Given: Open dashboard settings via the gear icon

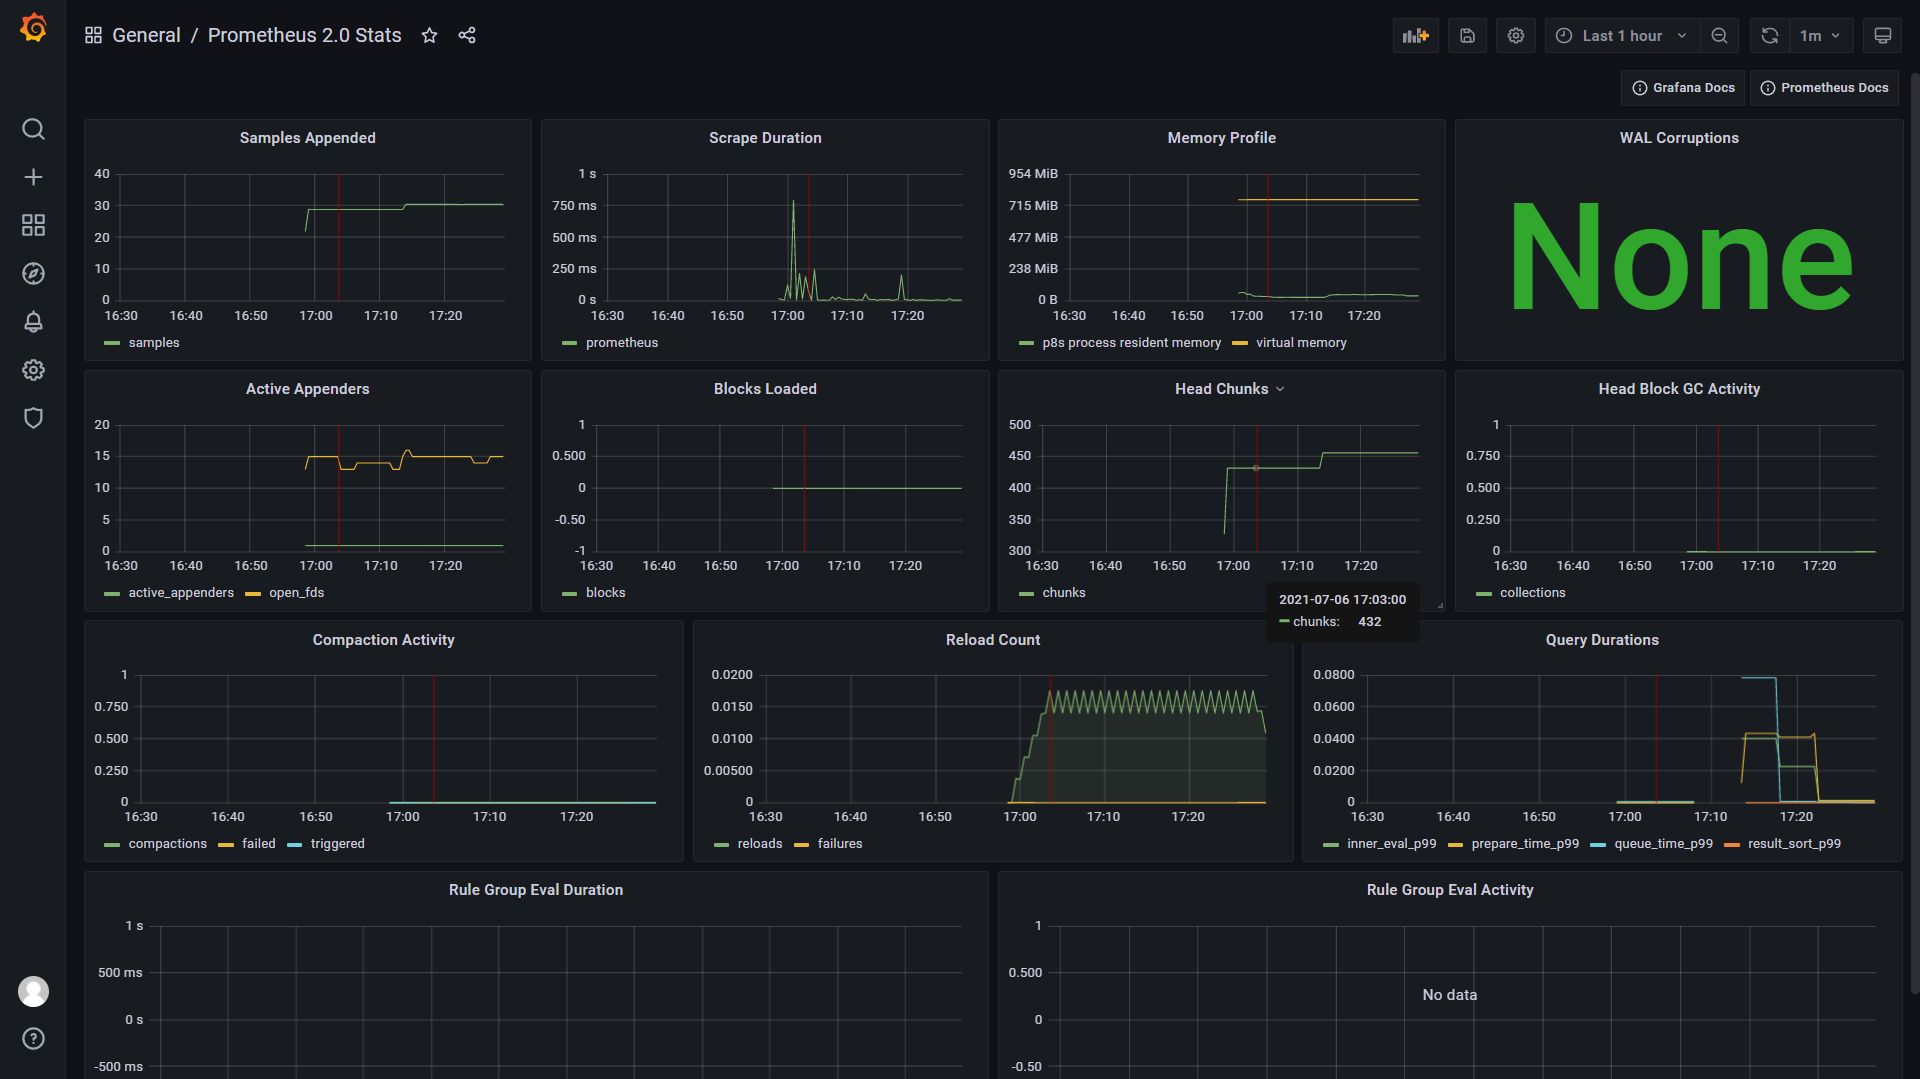Looking at the screenshot, I should 1515,35.
